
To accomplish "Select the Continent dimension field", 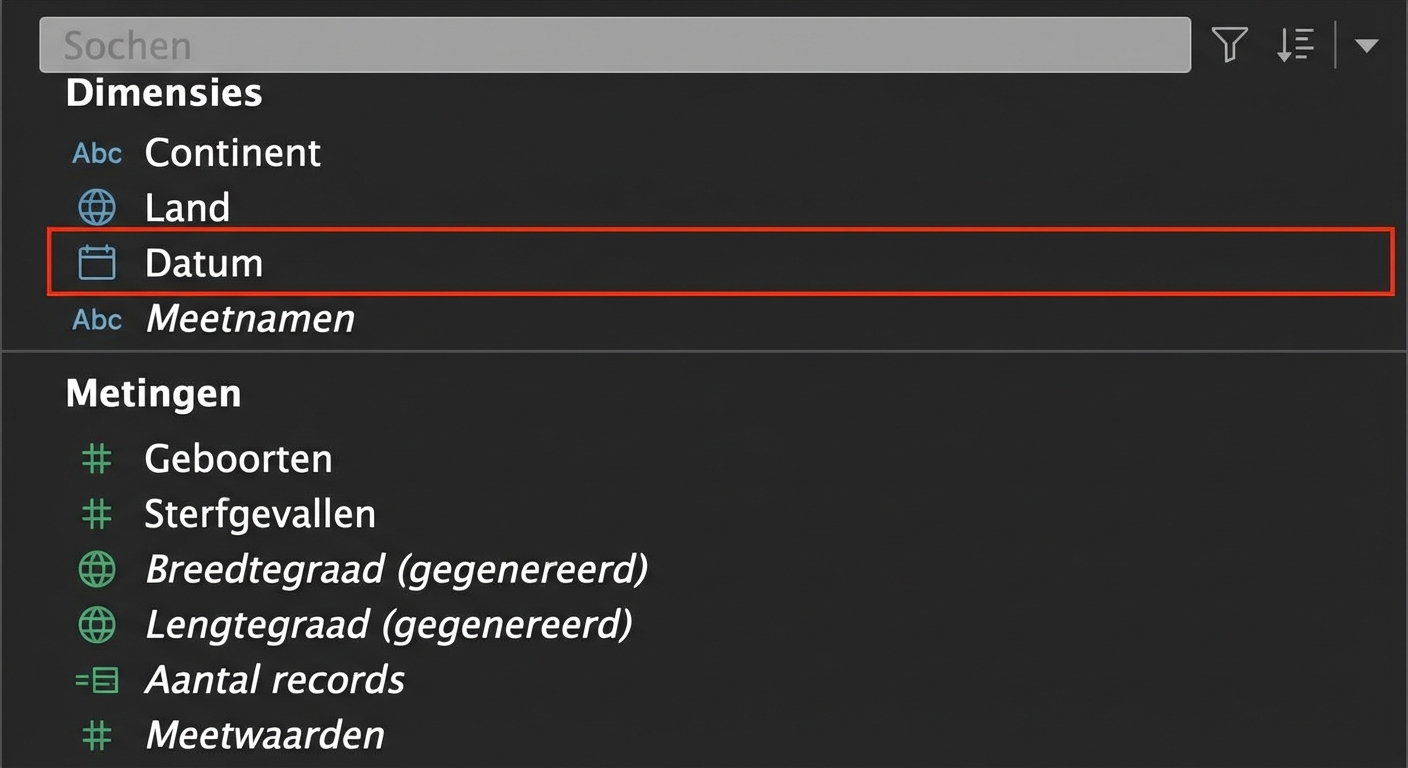I will pyautogui.click(x=232, y=153).
